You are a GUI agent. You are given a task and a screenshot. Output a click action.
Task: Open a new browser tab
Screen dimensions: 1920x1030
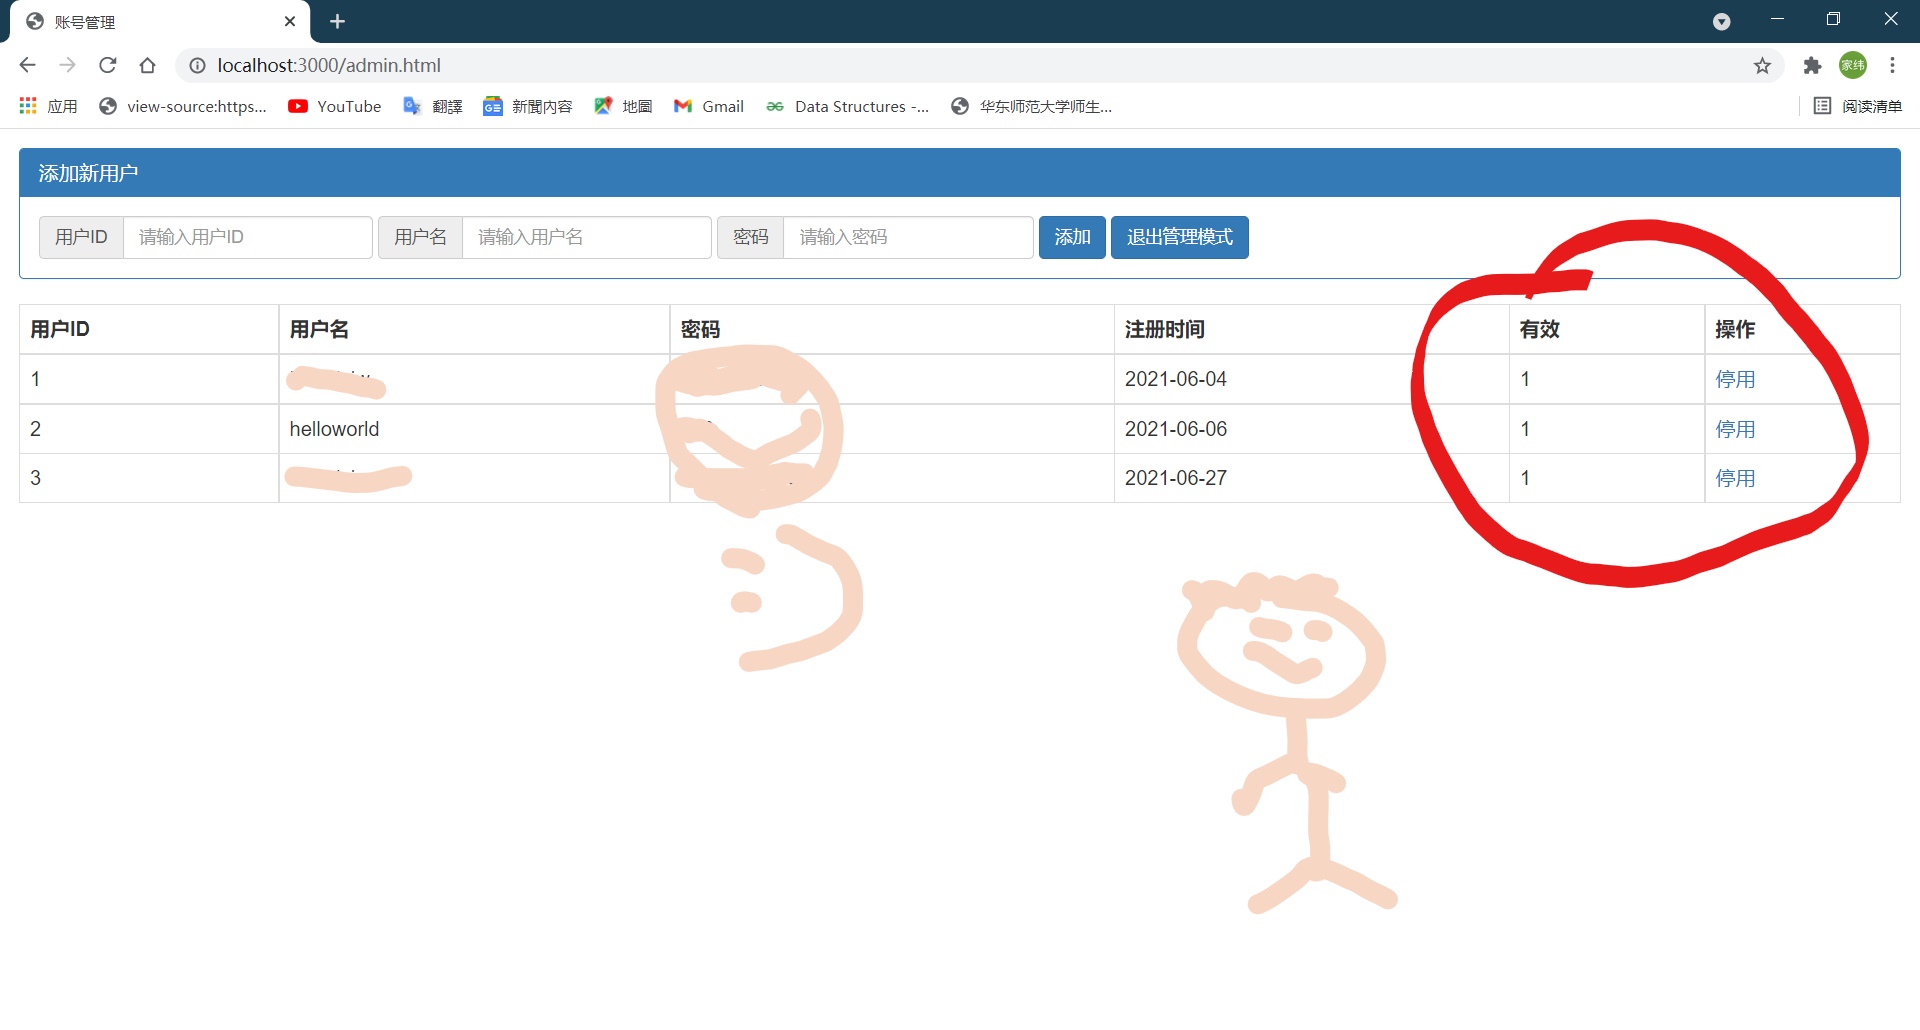click(337, 21)
